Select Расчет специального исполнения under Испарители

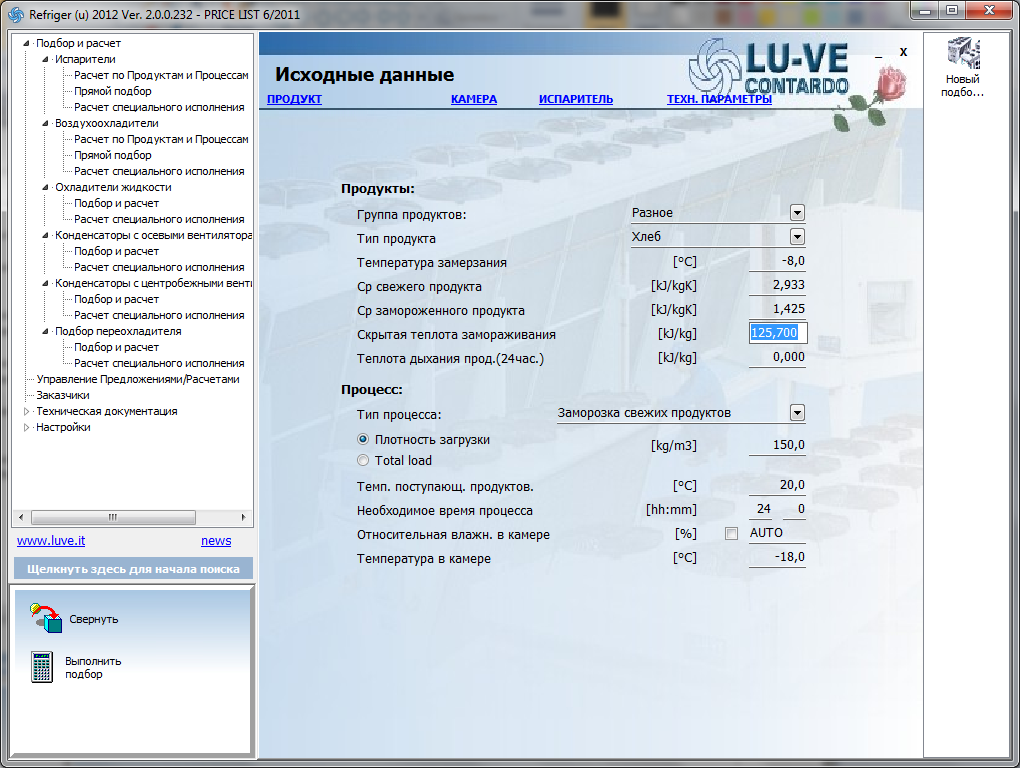click(159, 107)
